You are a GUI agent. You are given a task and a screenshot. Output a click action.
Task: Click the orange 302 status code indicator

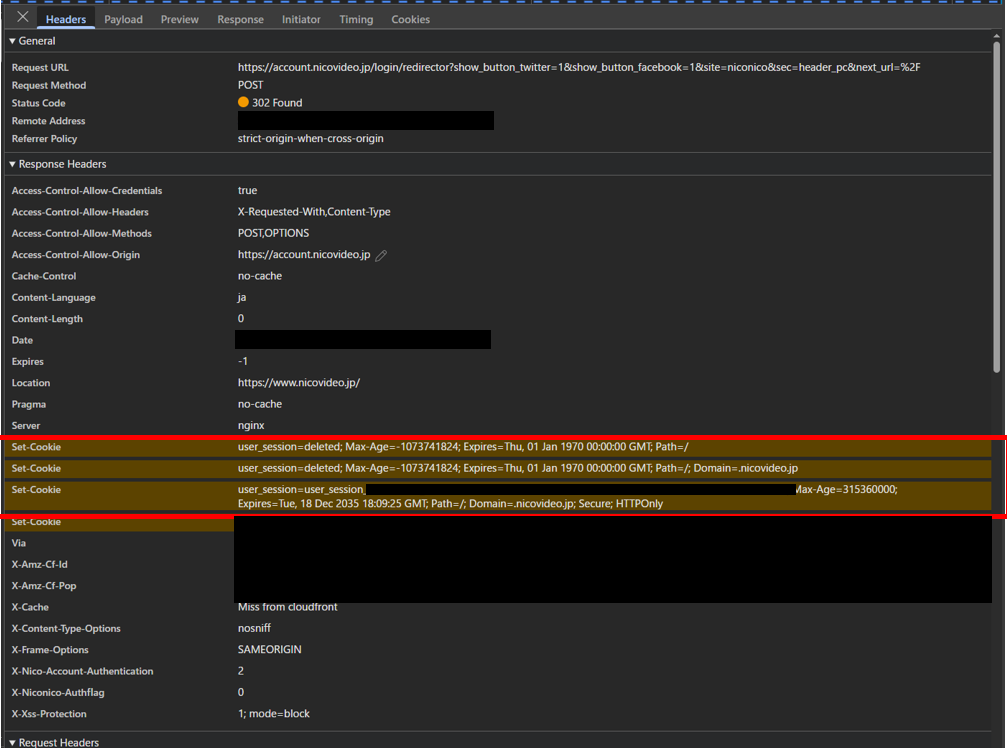tap(243, 103)
